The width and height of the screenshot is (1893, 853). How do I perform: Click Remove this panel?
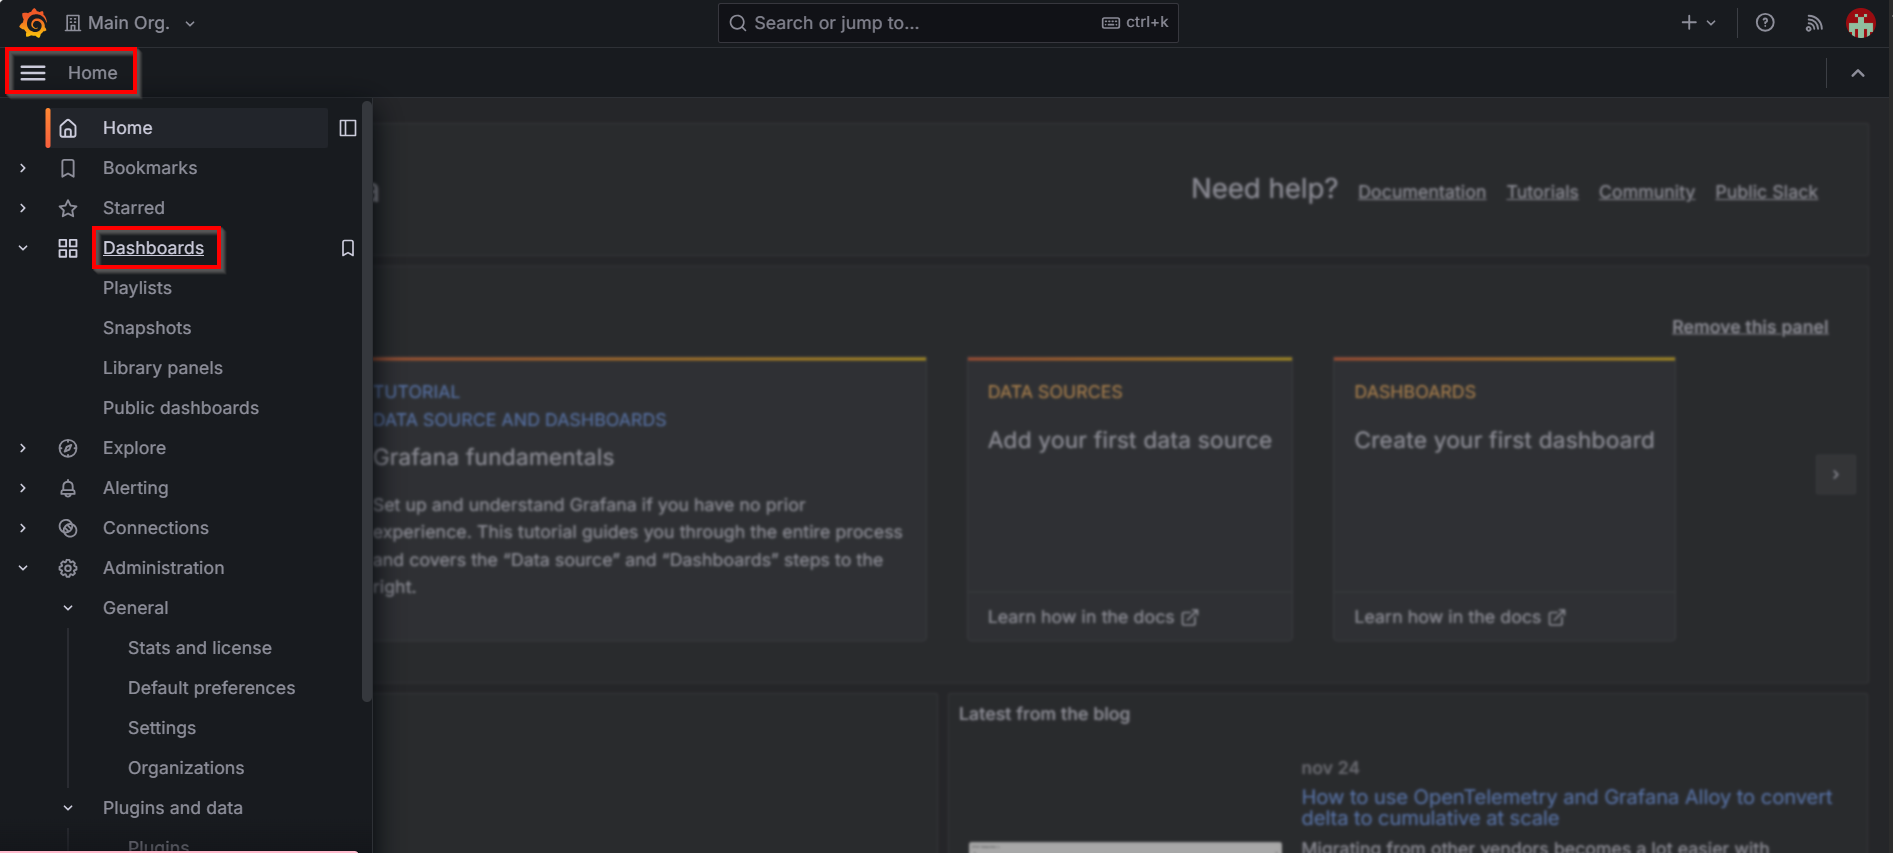click(1750, 327)
